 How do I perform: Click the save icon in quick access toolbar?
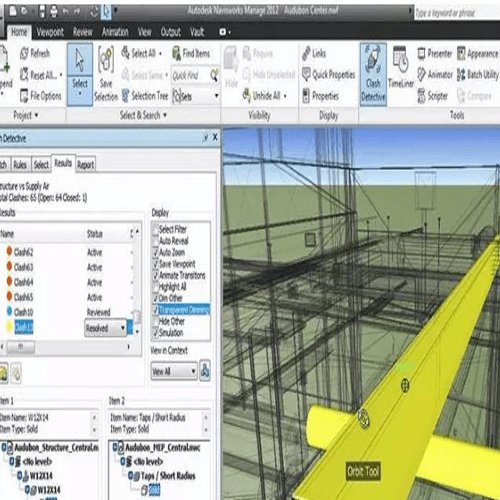click(42, 12)
